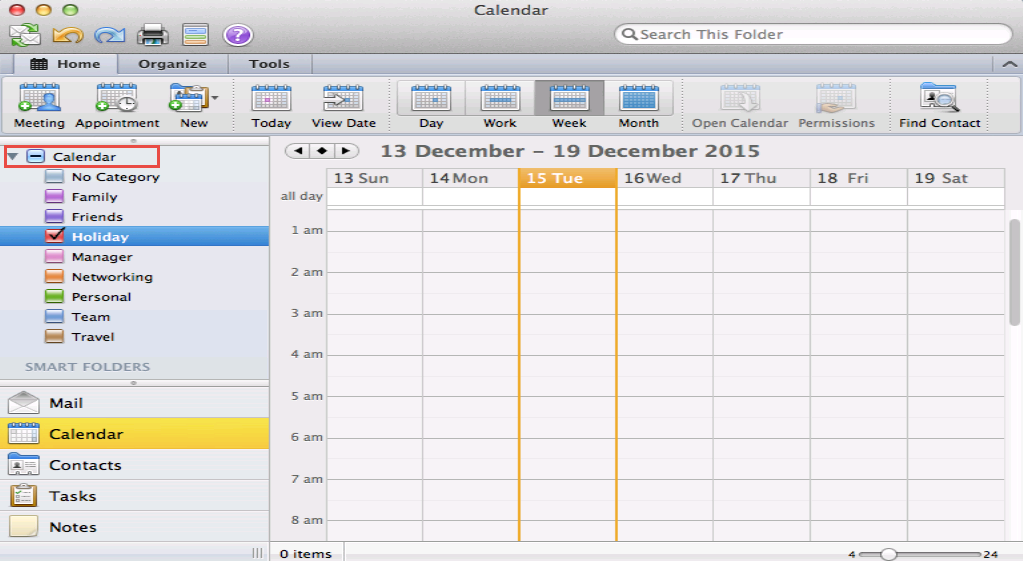
Task: Open the Organize ribbon tab
Action: click(x=172, y=64)
